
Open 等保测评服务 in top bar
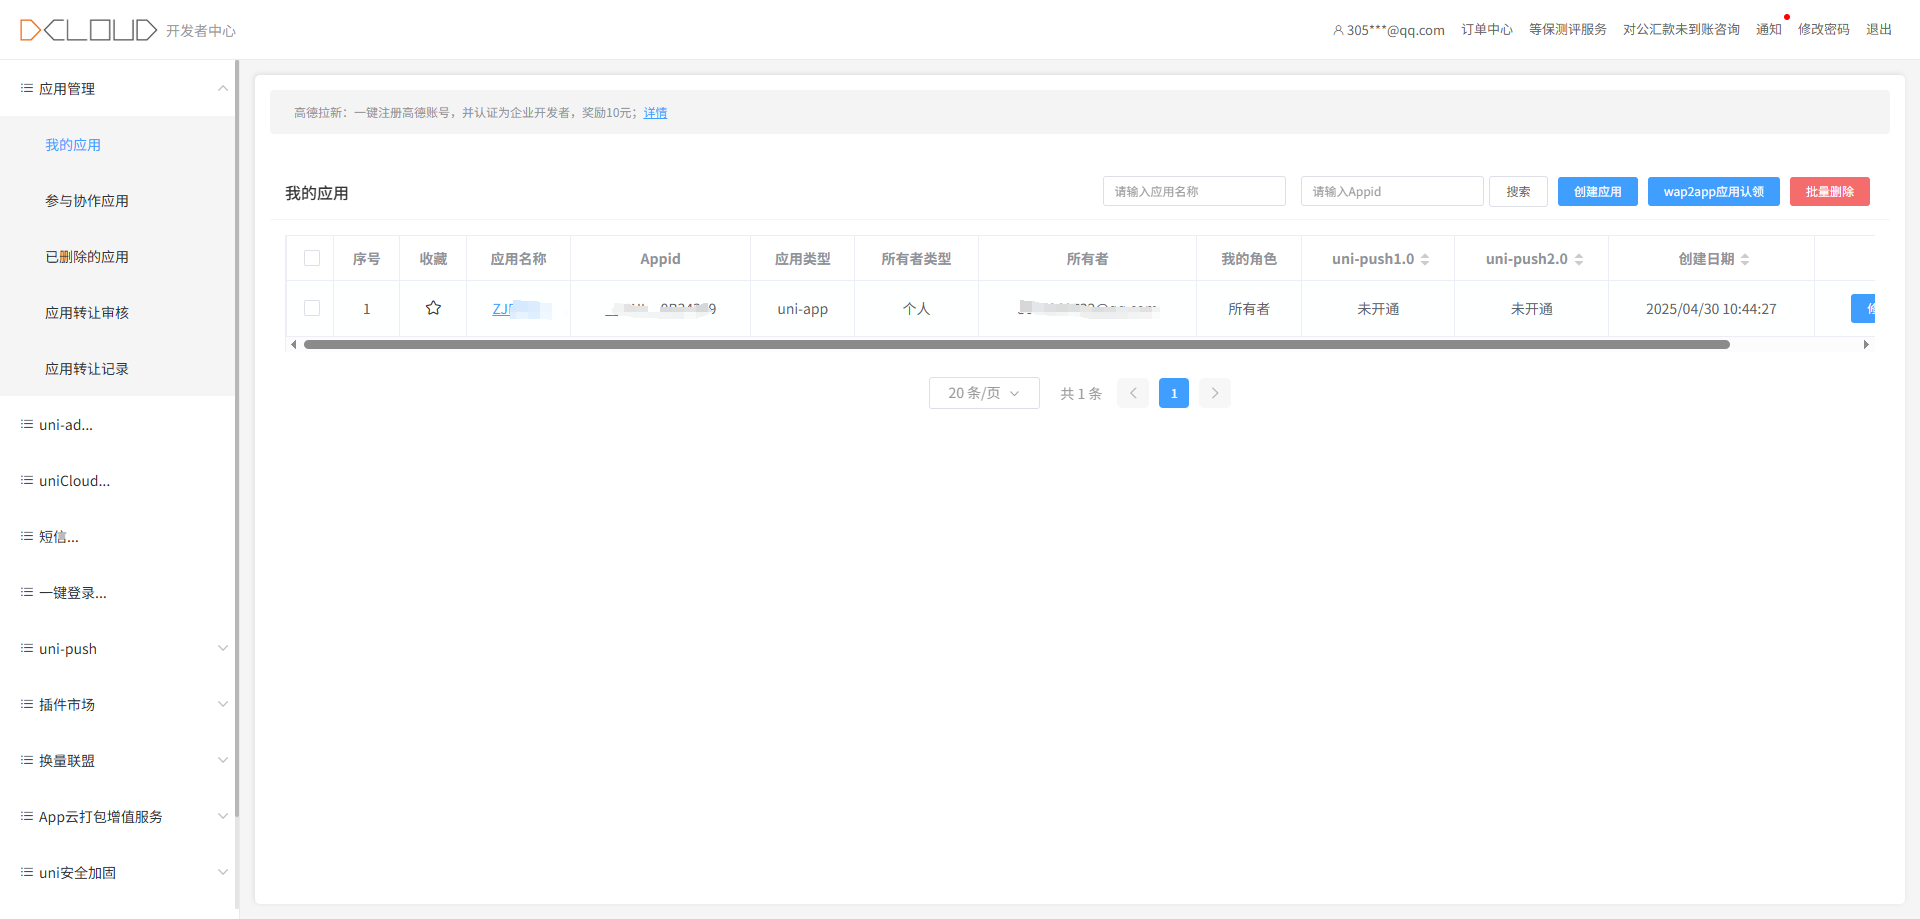click(1568, 30)
